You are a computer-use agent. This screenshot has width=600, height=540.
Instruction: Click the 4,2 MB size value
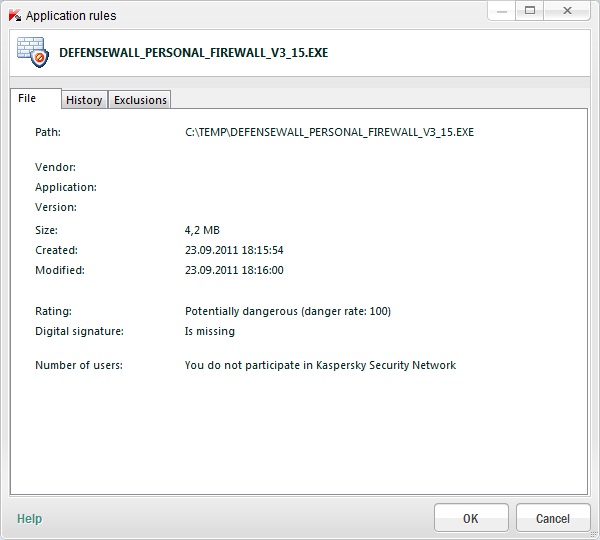(202, 230)
